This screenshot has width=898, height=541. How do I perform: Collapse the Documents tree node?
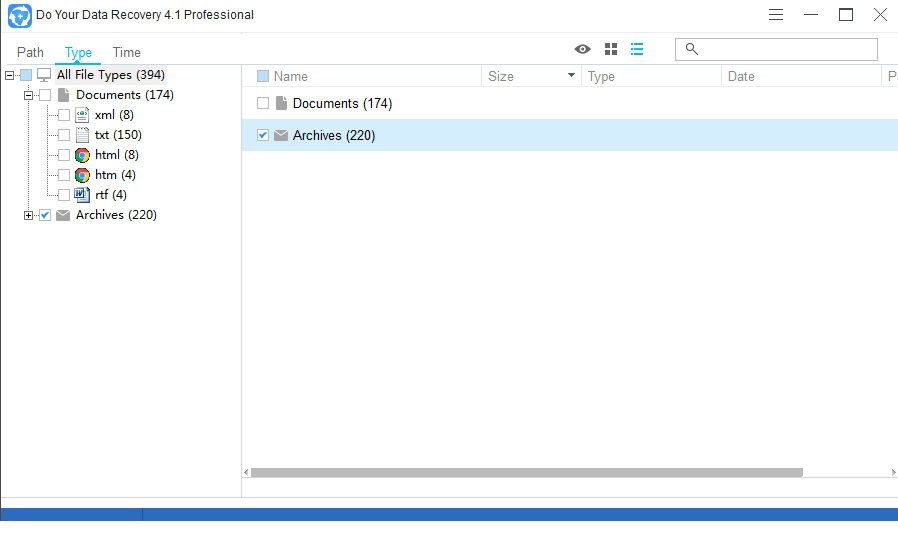tap(28, 96)
